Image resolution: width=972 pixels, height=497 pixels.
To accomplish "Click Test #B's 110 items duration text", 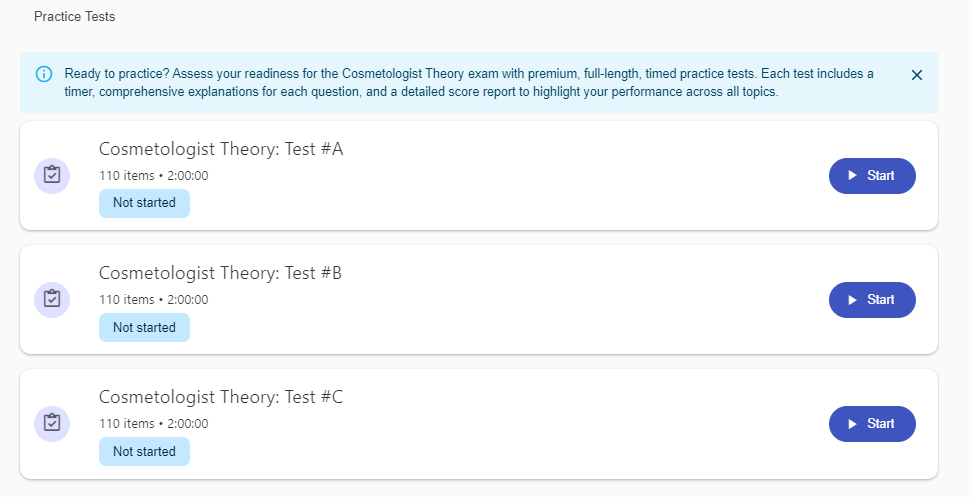I will [x=153, y=300].
